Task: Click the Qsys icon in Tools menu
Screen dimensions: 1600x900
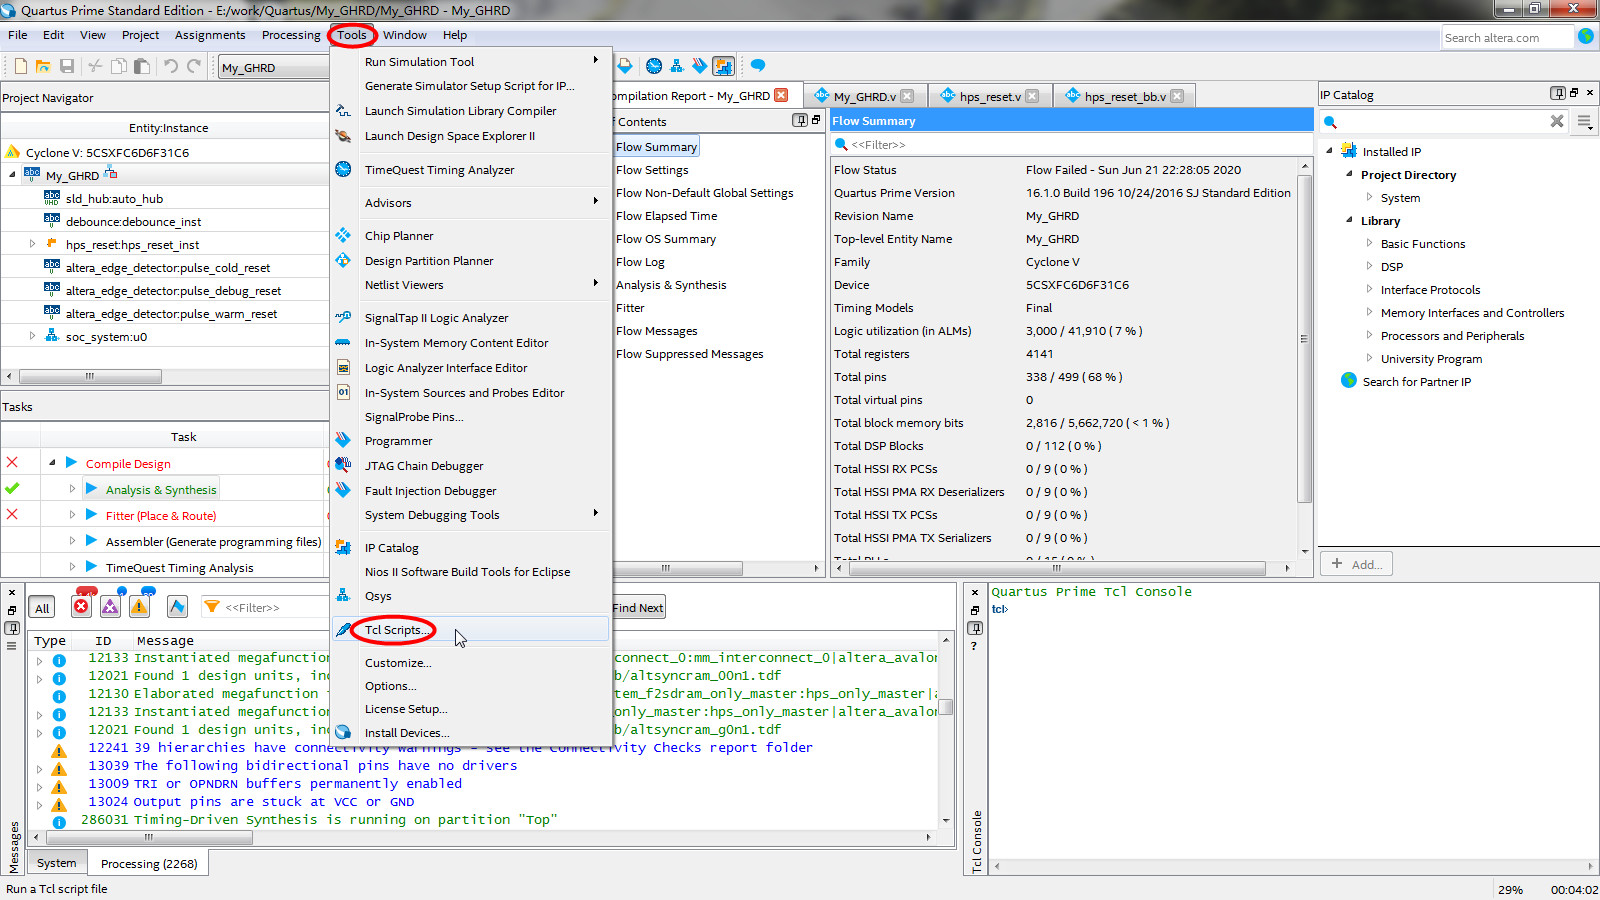Action: pyautogui.click(x=343, y=595)
